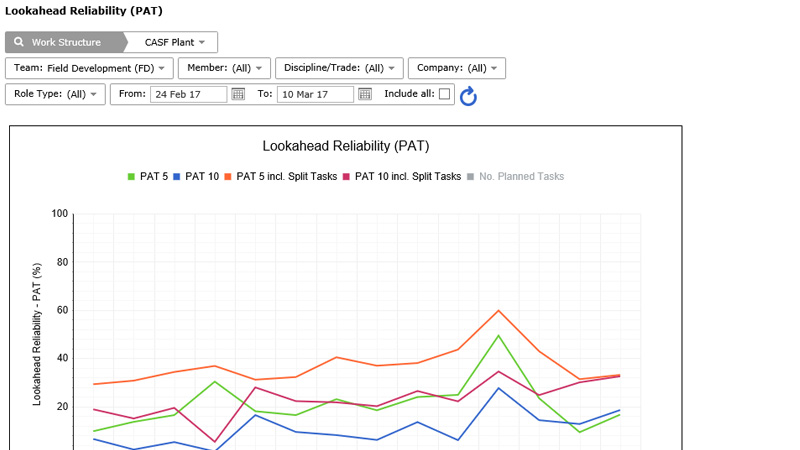Open the From date calendar picker
Image resolution: width=800 pixels, height=450 pixels.
[238, 94]
